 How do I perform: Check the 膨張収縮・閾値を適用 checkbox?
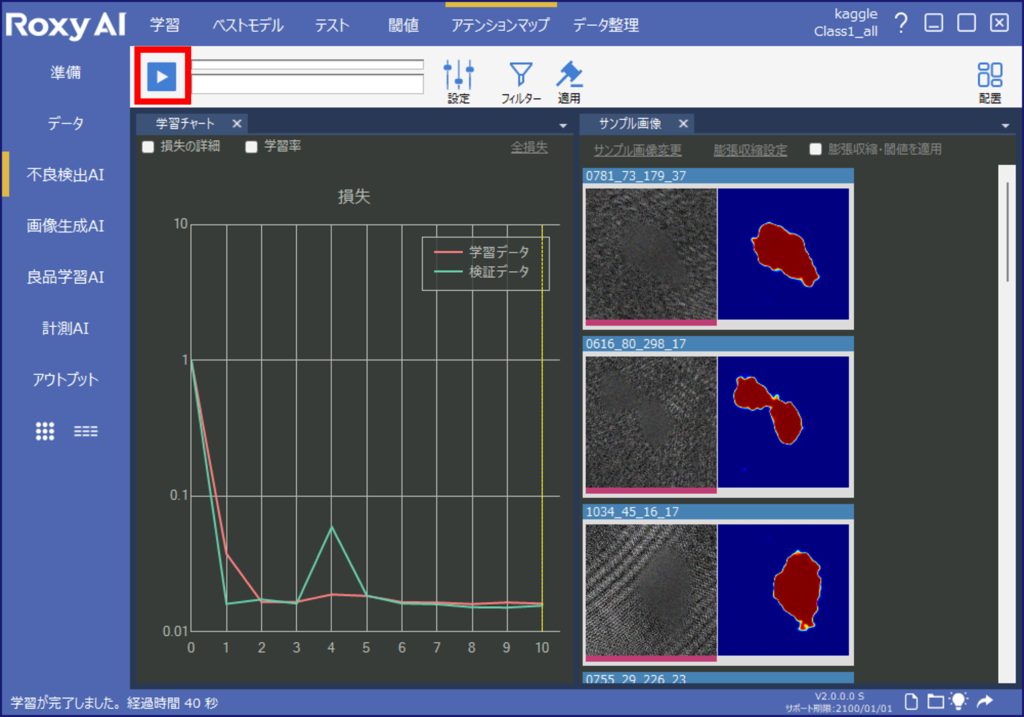[x=815, y=149]
